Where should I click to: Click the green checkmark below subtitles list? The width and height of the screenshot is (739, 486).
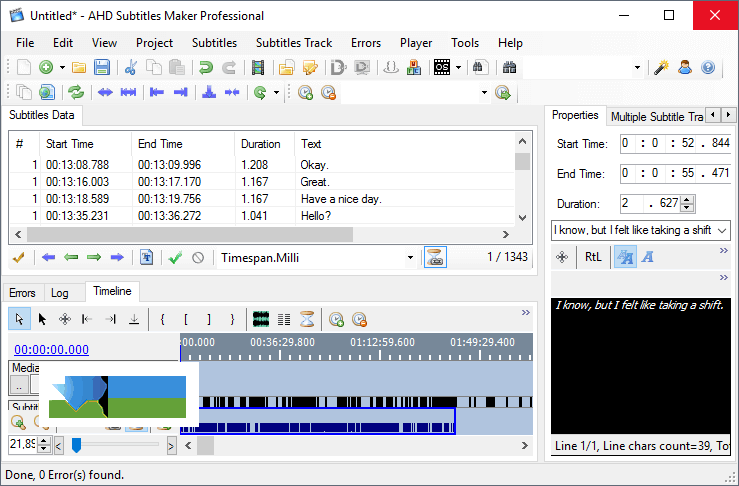tap(175, 258)
